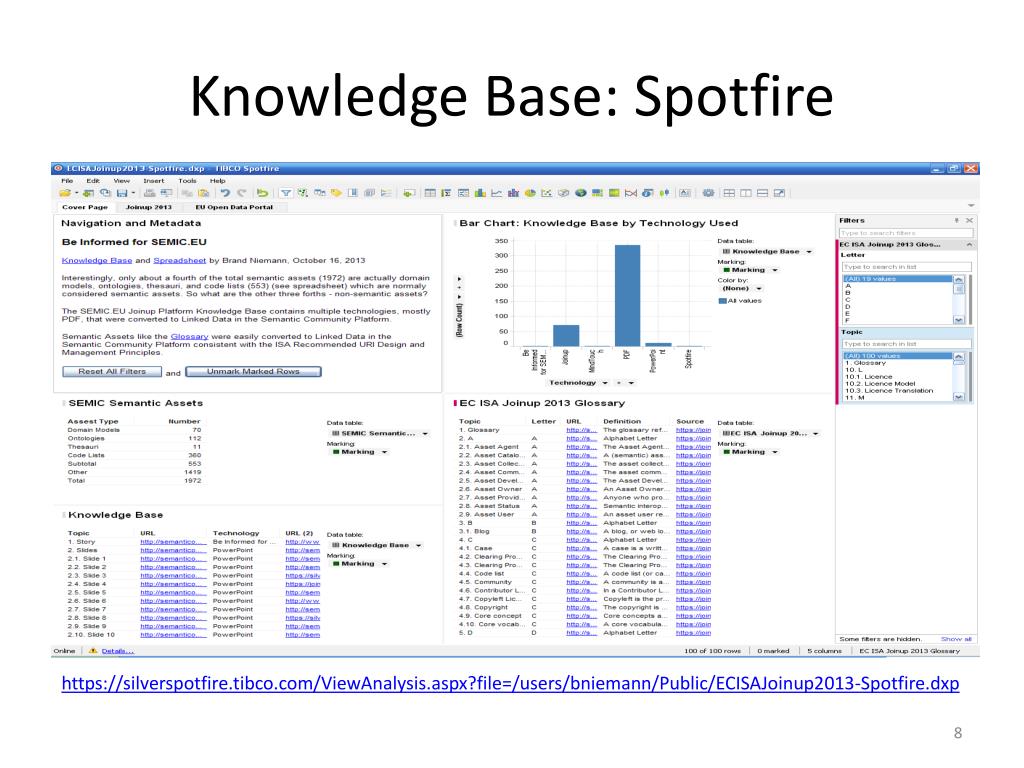Screen dimensions: 1024x768
Task: Open the Knowledge Base hyperlink in text
Action: coord(97,260)
